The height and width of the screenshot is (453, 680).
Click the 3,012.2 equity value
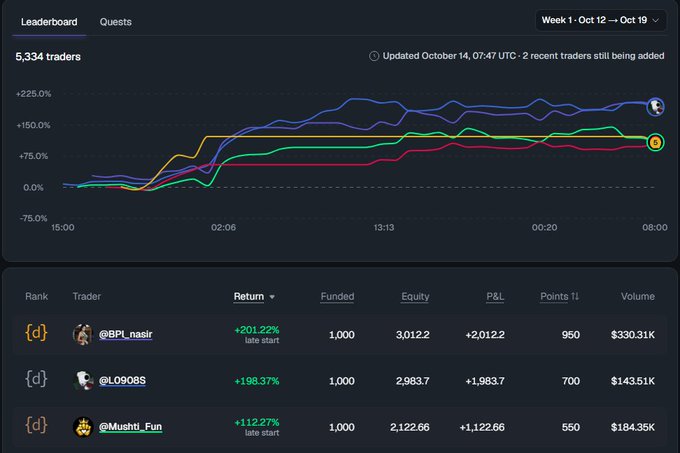412,335
